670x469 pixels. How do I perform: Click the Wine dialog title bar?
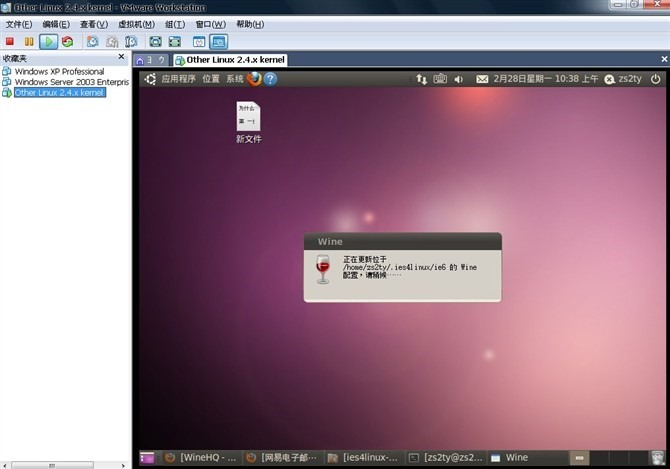403,241
